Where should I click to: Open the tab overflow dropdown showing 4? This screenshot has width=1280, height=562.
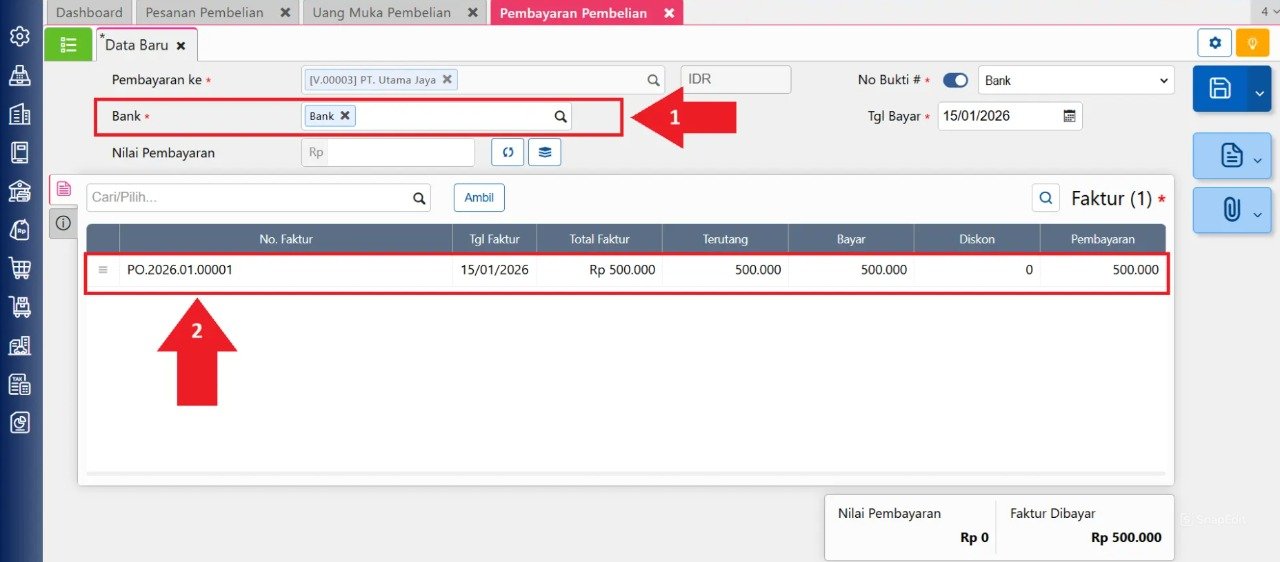click(1268, 12)
